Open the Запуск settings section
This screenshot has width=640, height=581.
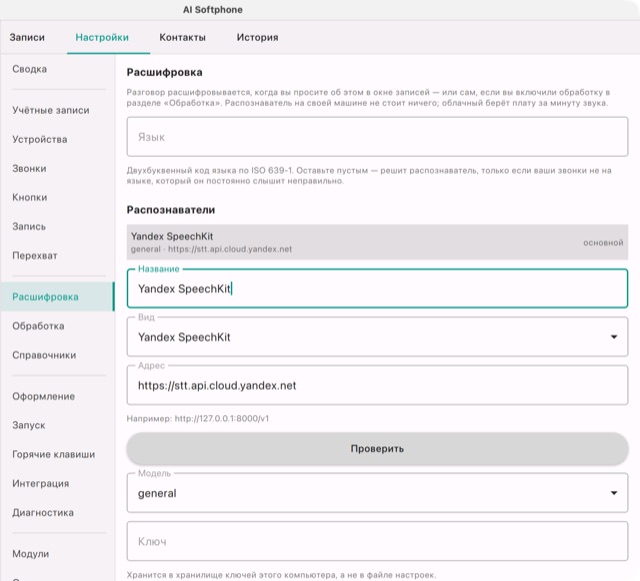[x=57, y=425]
